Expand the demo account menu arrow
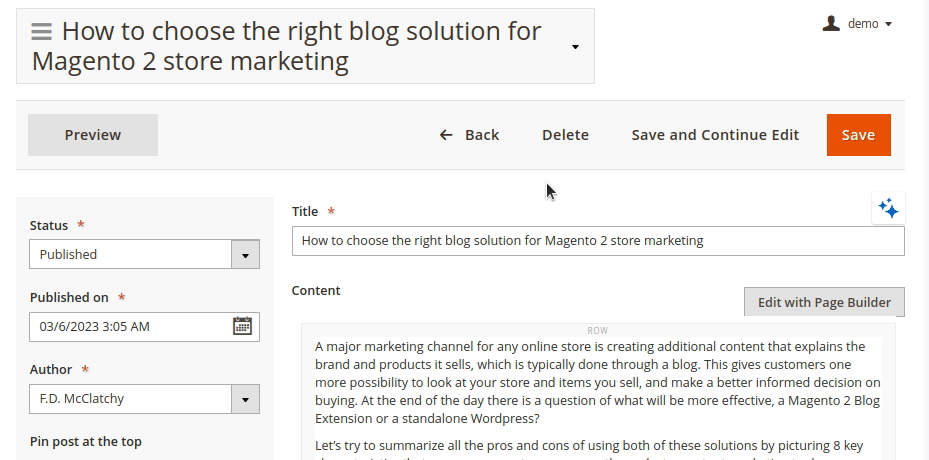This screenshot has height=460, width=929. (x=889, y=24)
